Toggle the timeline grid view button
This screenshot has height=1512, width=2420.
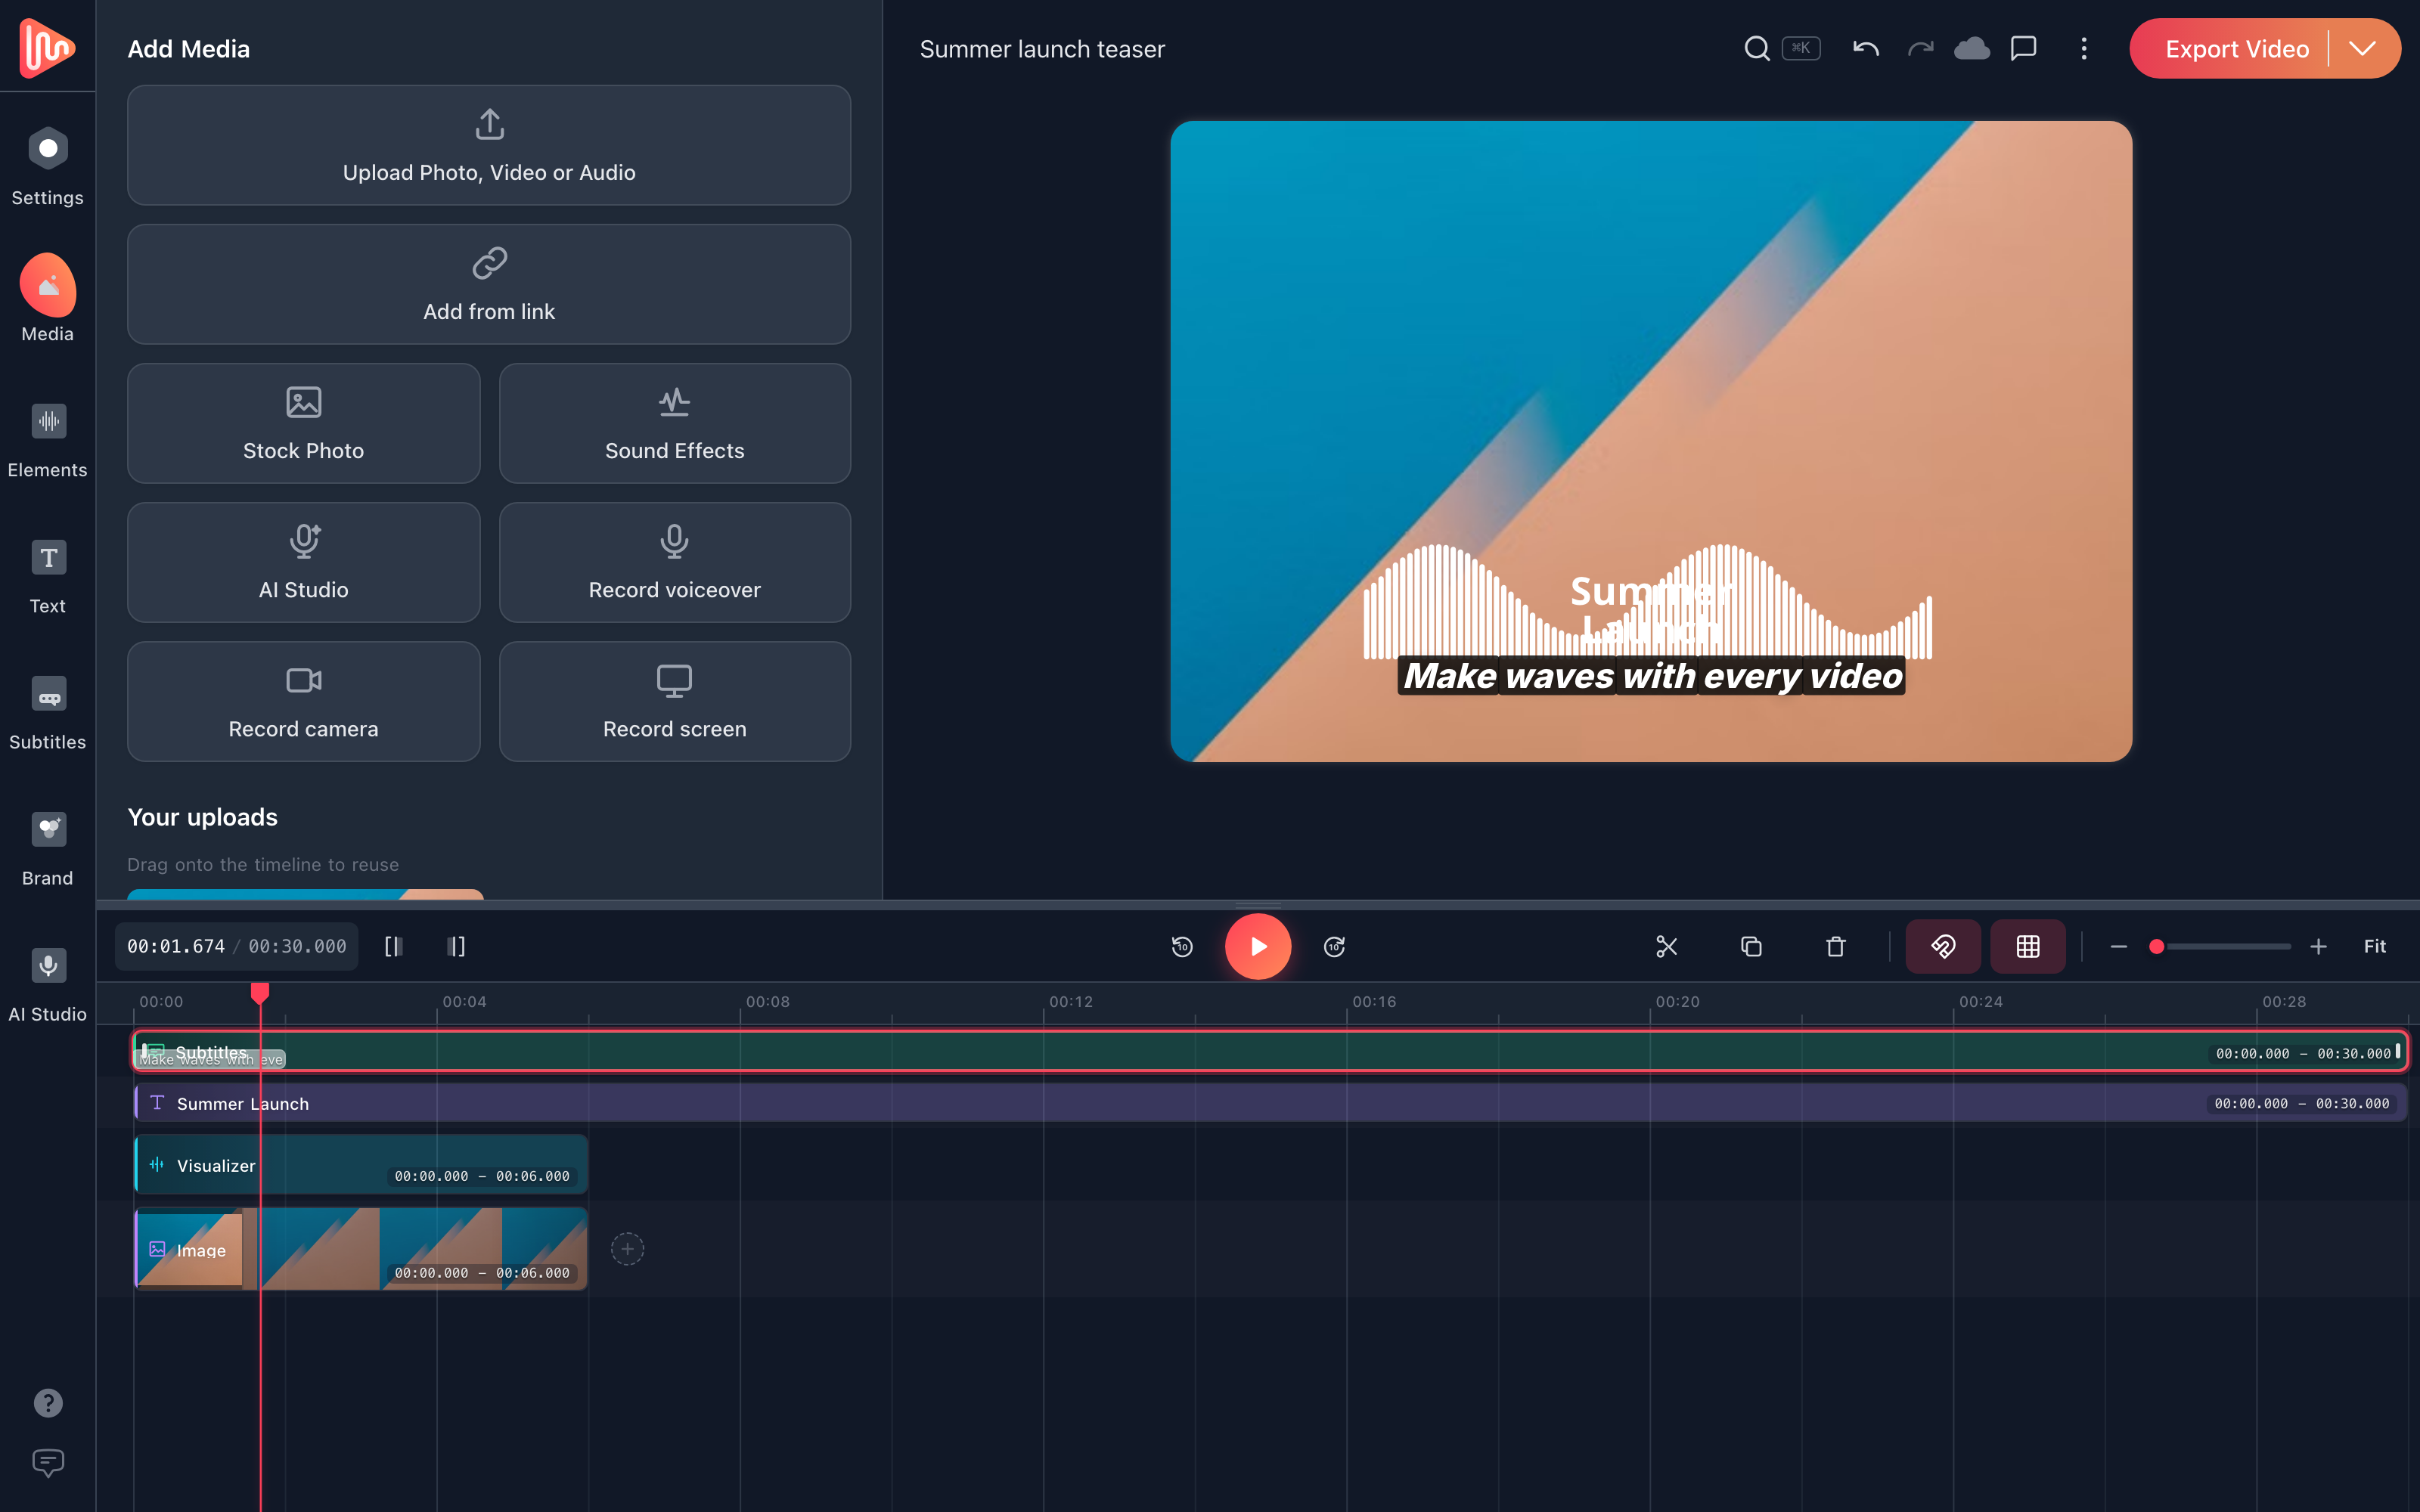point(2028,946)
